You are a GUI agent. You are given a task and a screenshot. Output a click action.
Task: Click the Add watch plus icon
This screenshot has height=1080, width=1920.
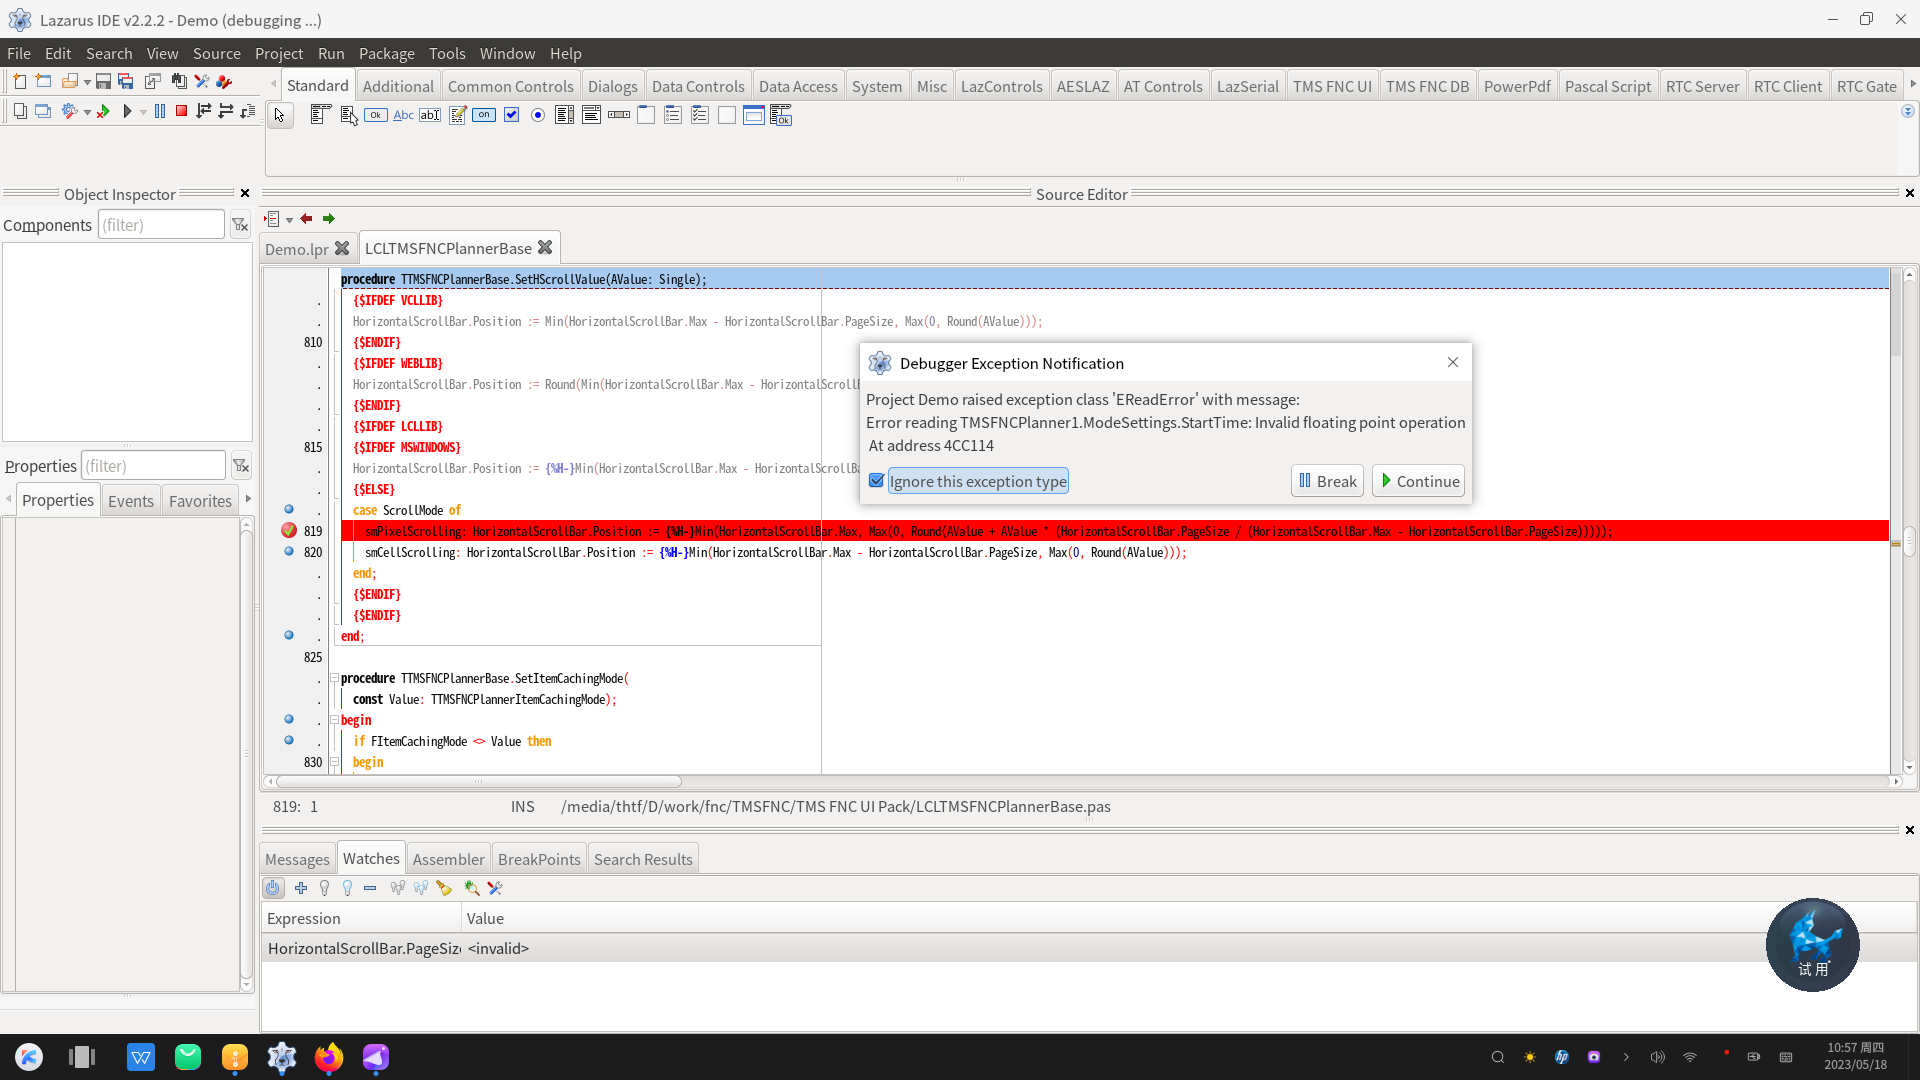click(301, 888)
